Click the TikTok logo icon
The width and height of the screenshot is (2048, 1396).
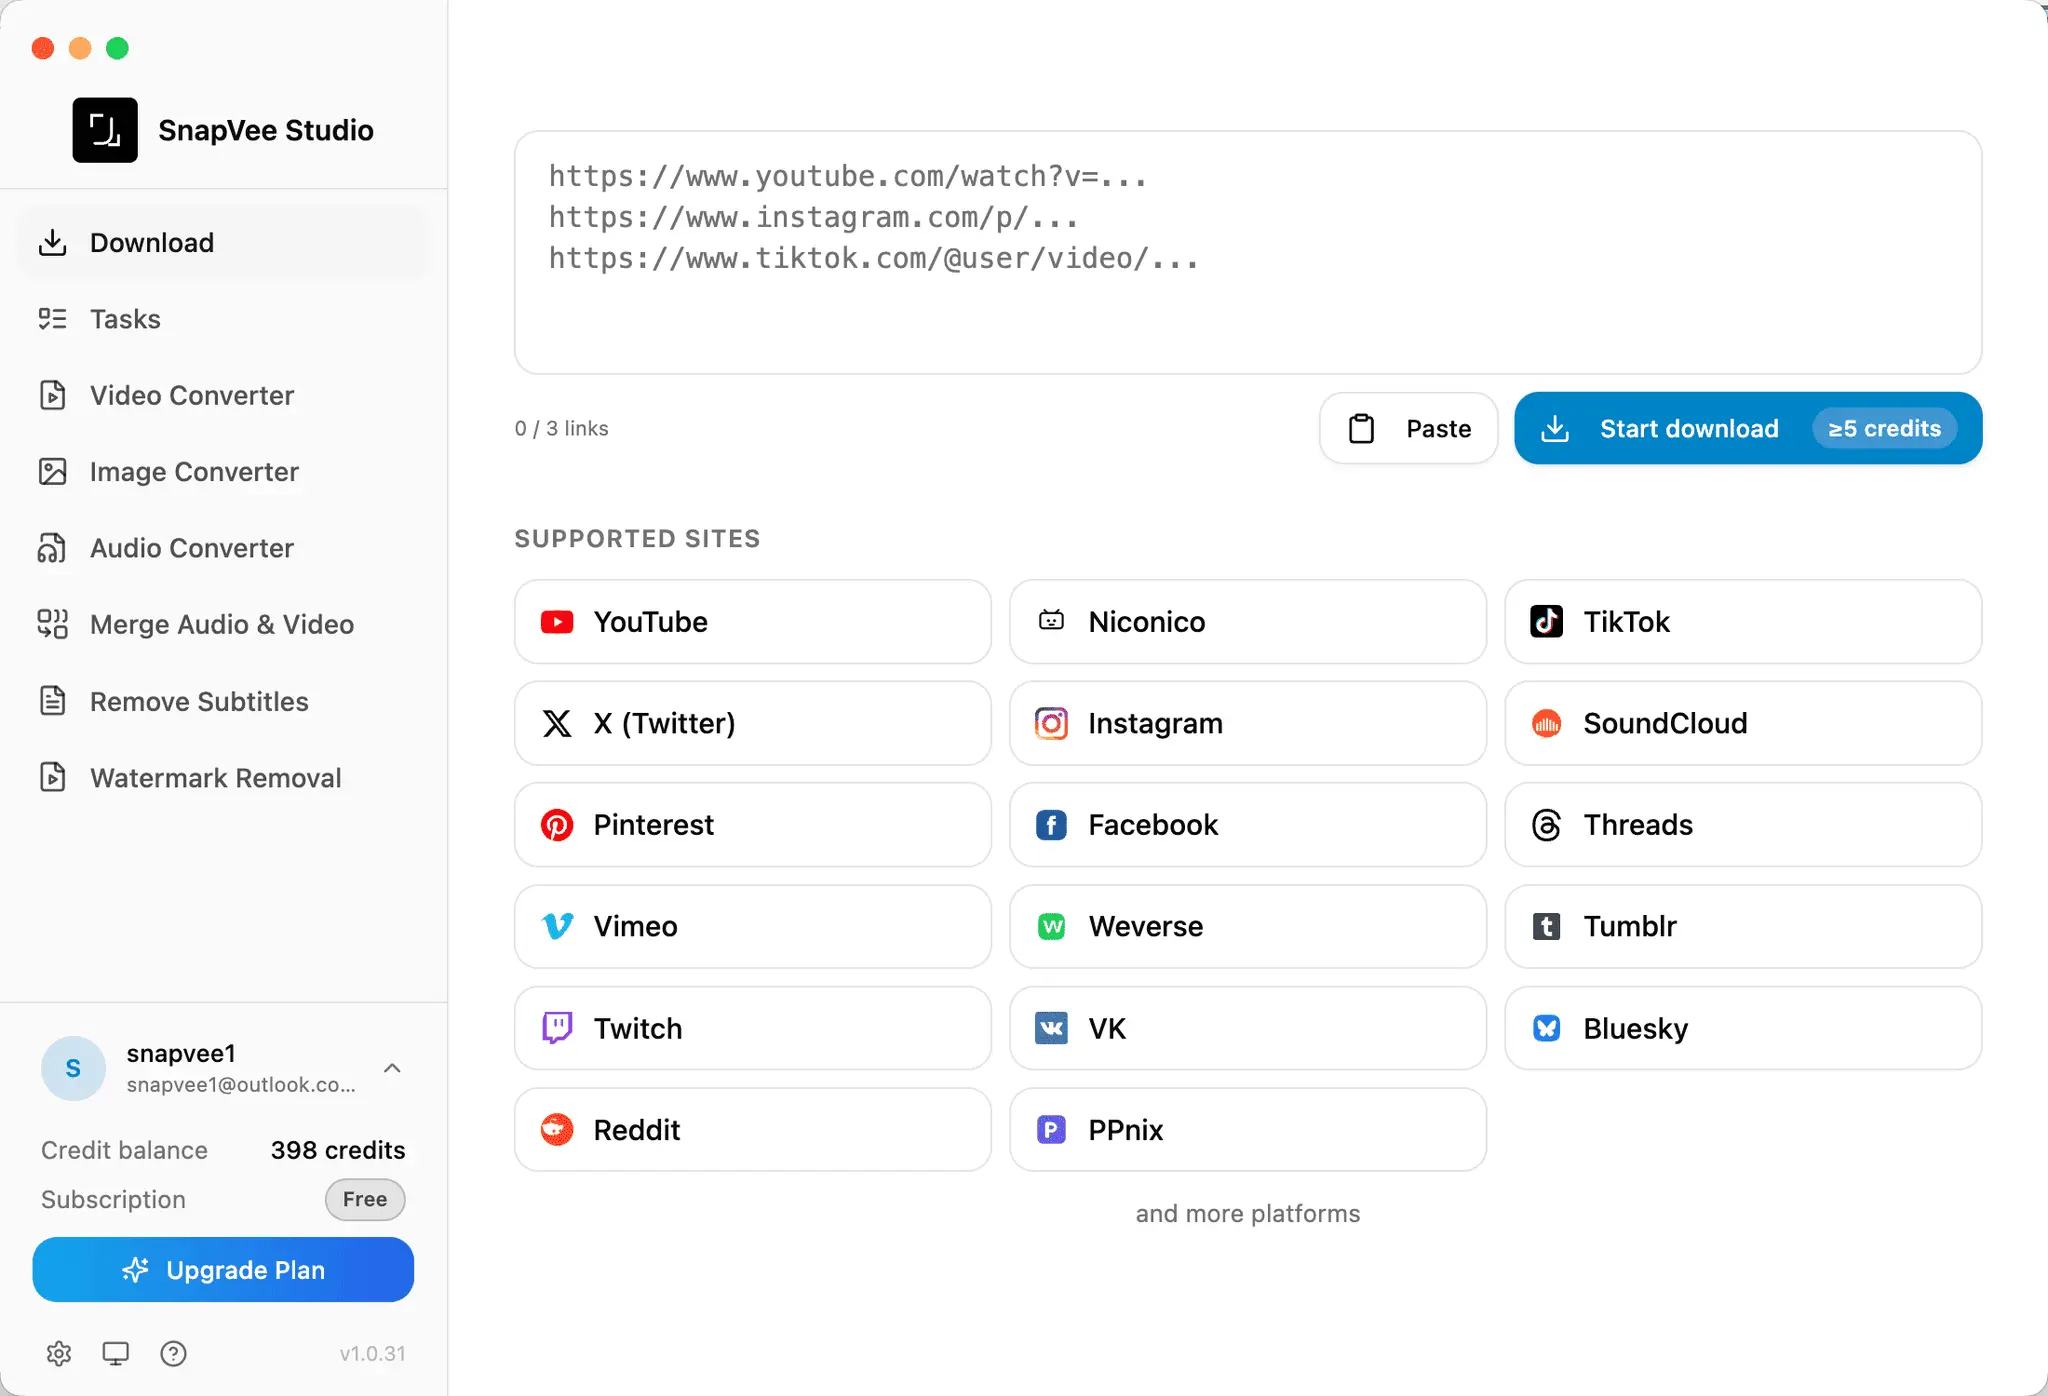pos(1547,622)
